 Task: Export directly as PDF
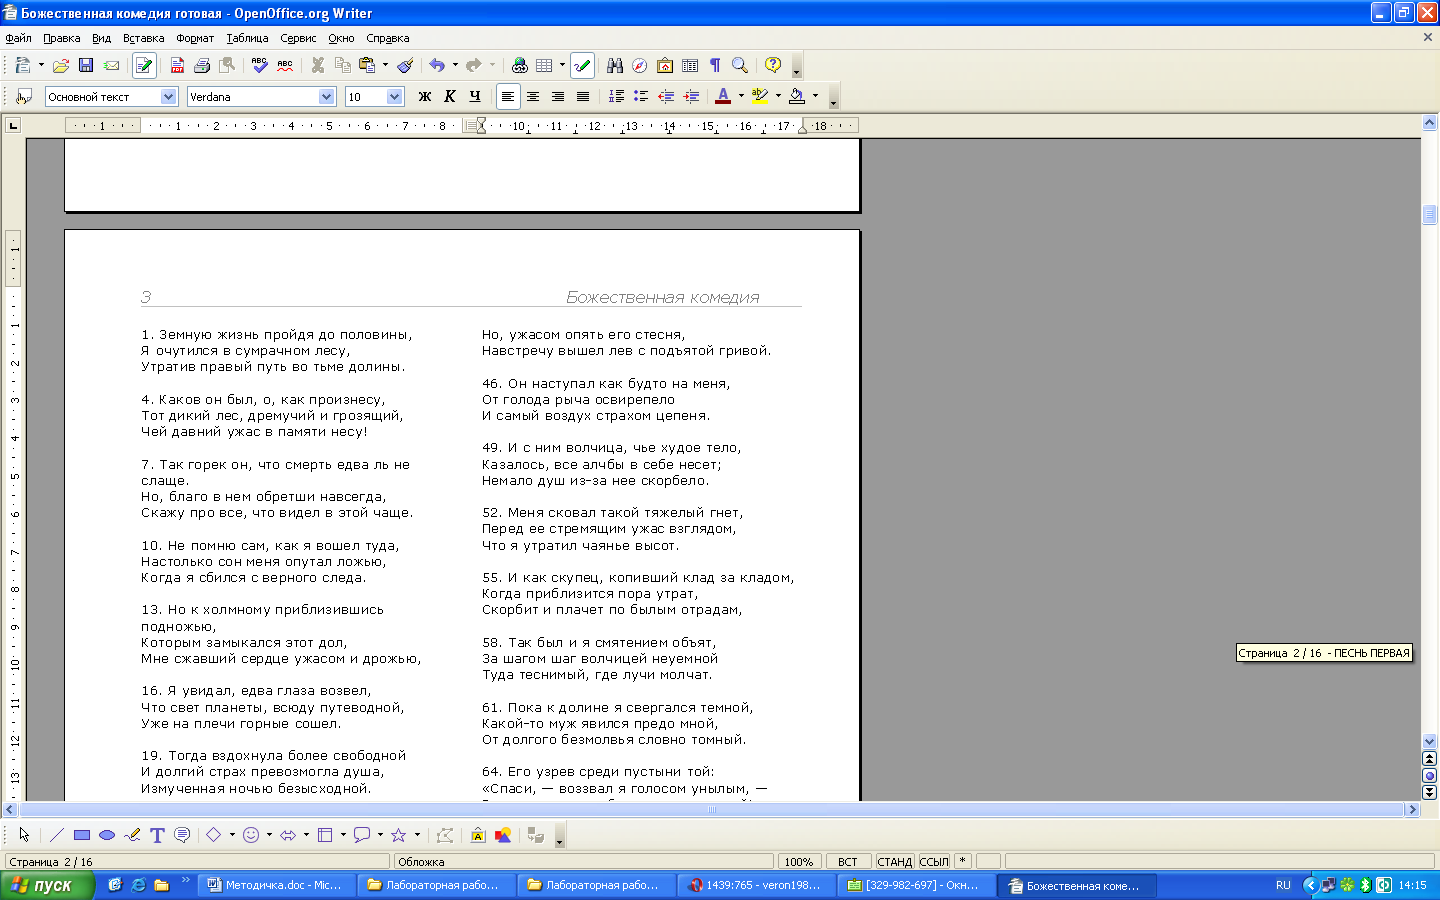click(x=177, y=66)
